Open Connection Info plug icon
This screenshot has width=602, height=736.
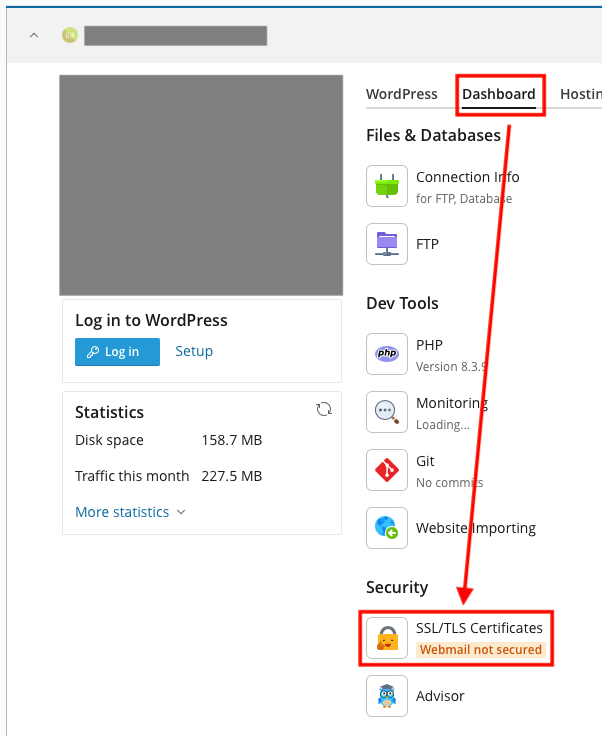point(387,186)
